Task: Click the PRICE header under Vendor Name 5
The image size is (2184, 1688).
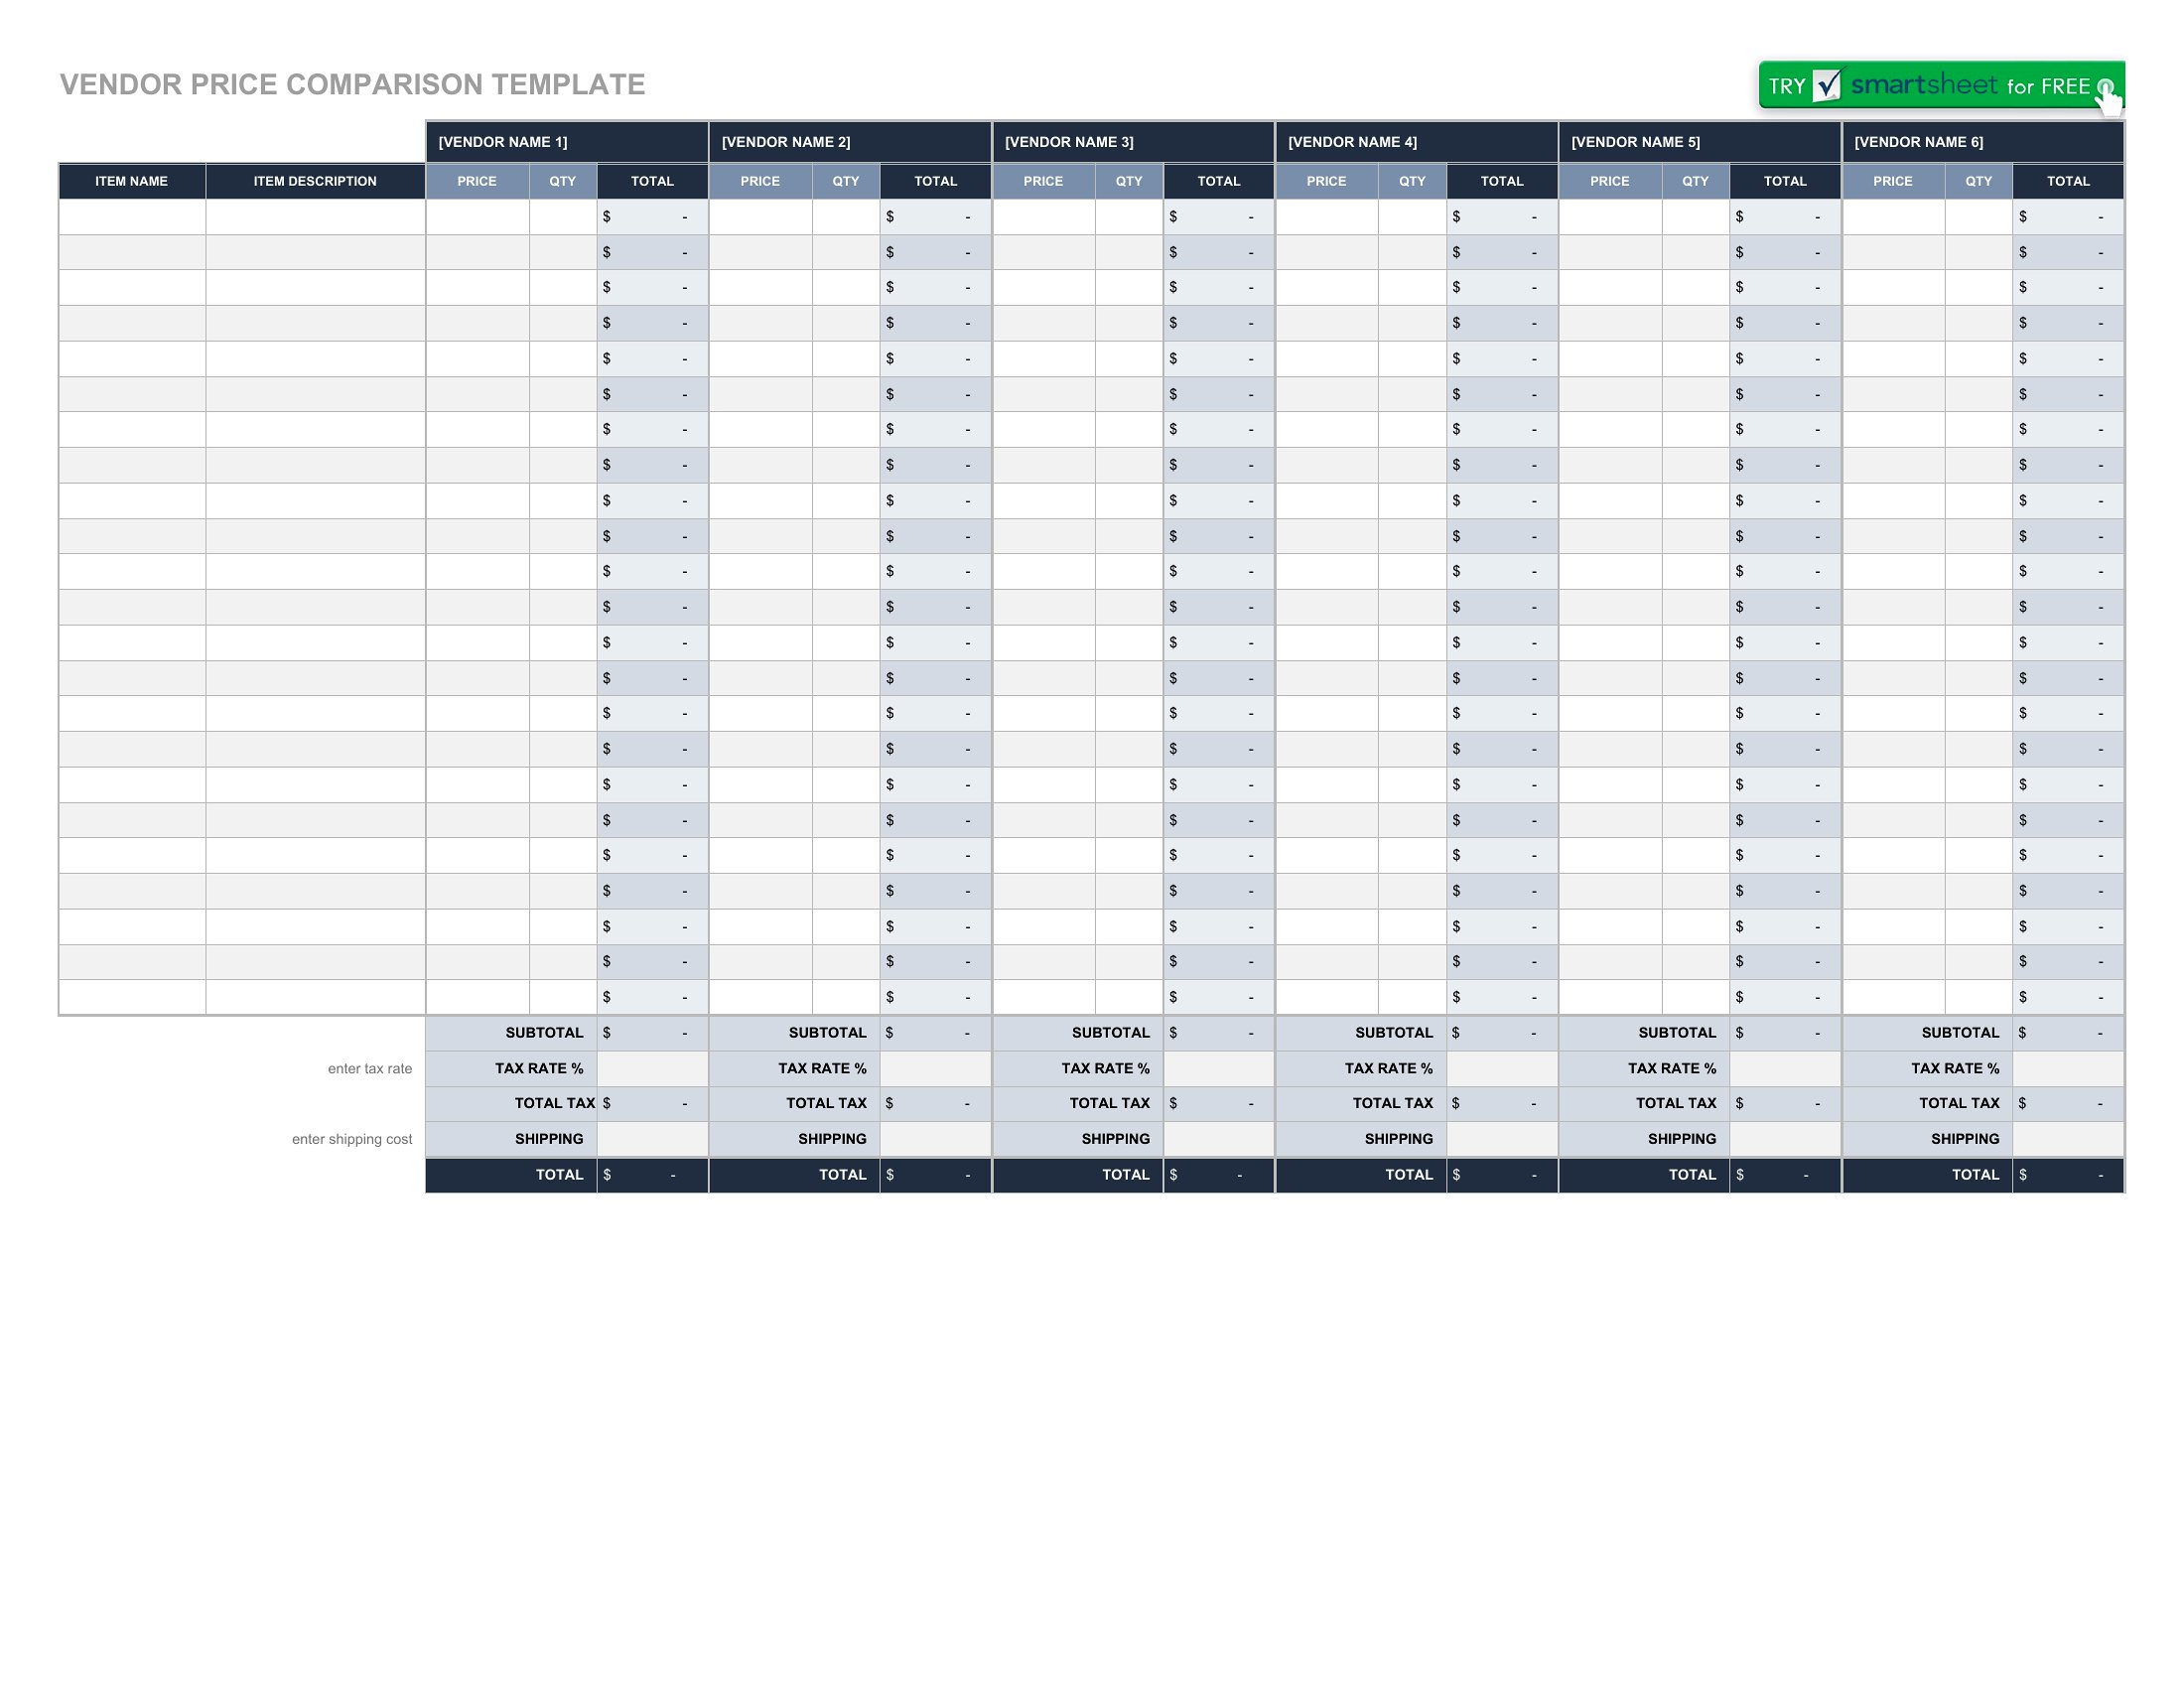Action: point(1610,181)
